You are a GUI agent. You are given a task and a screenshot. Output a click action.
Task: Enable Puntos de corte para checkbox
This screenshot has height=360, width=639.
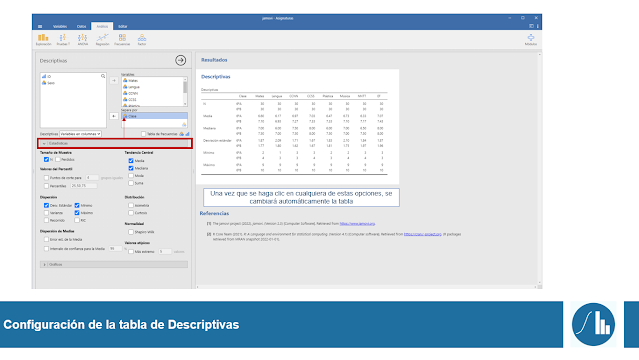tap(46, 178)
